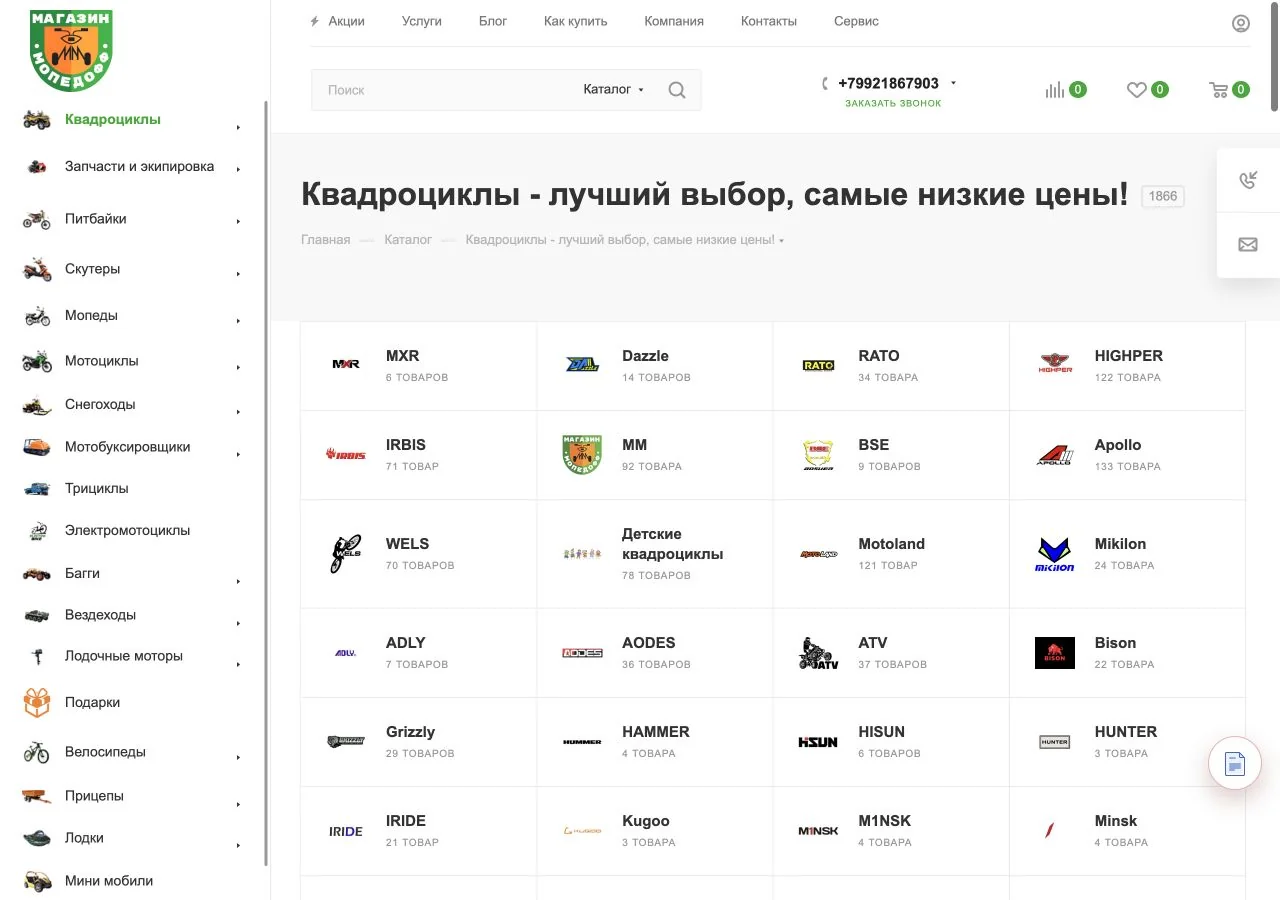Click the envelope message icon in side panel
1280x900 pixels.
click(1248, 244)
